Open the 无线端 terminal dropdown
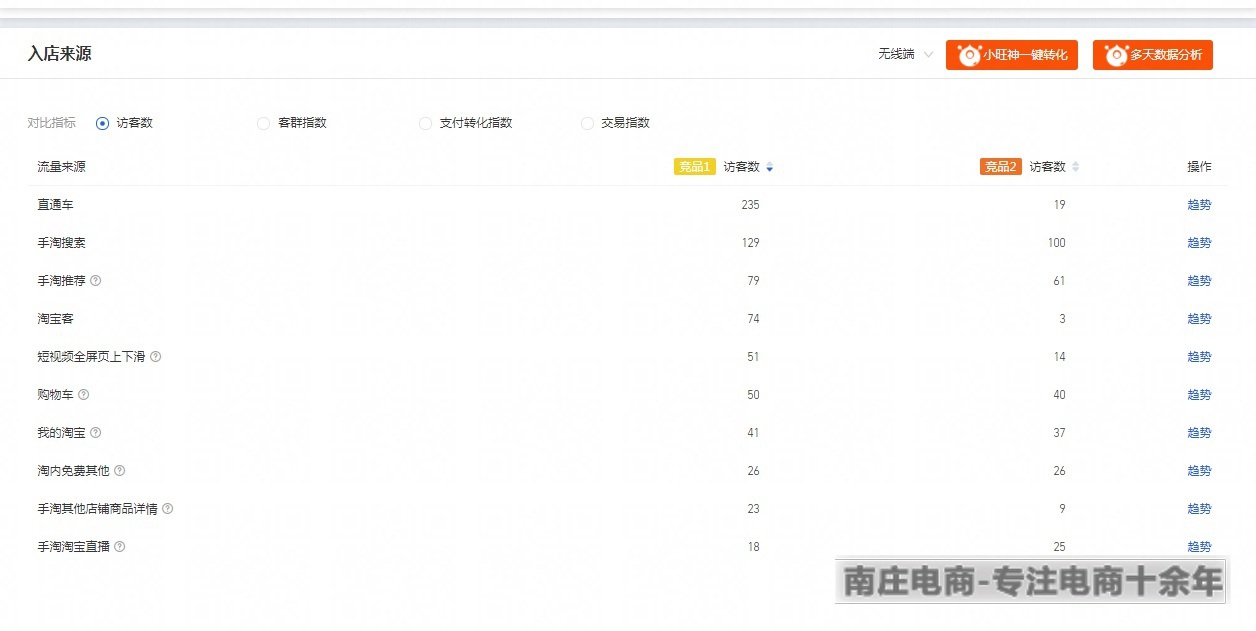The image size is (1256, 631). pos(902,55)
